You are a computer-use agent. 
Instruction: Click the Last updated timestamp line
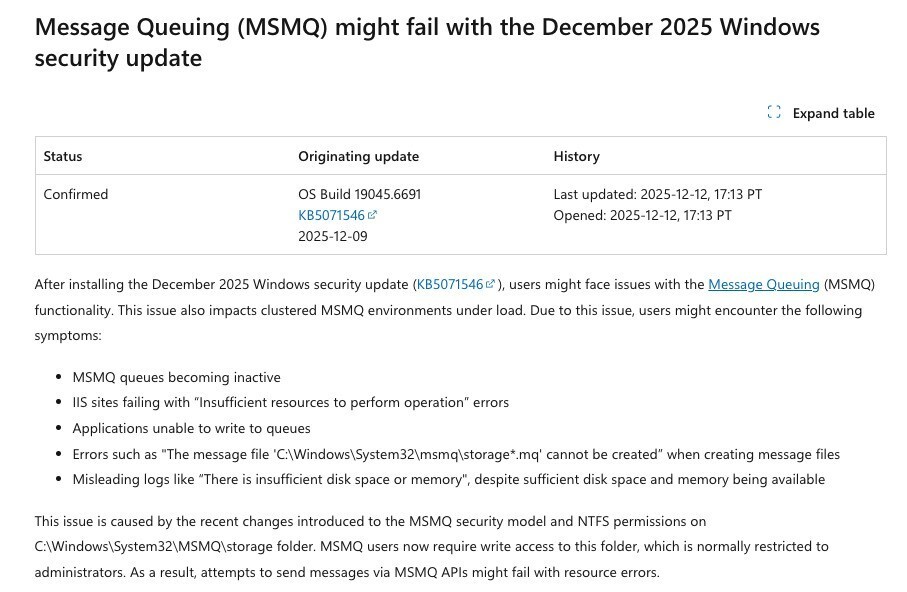[x=657, y=194]
